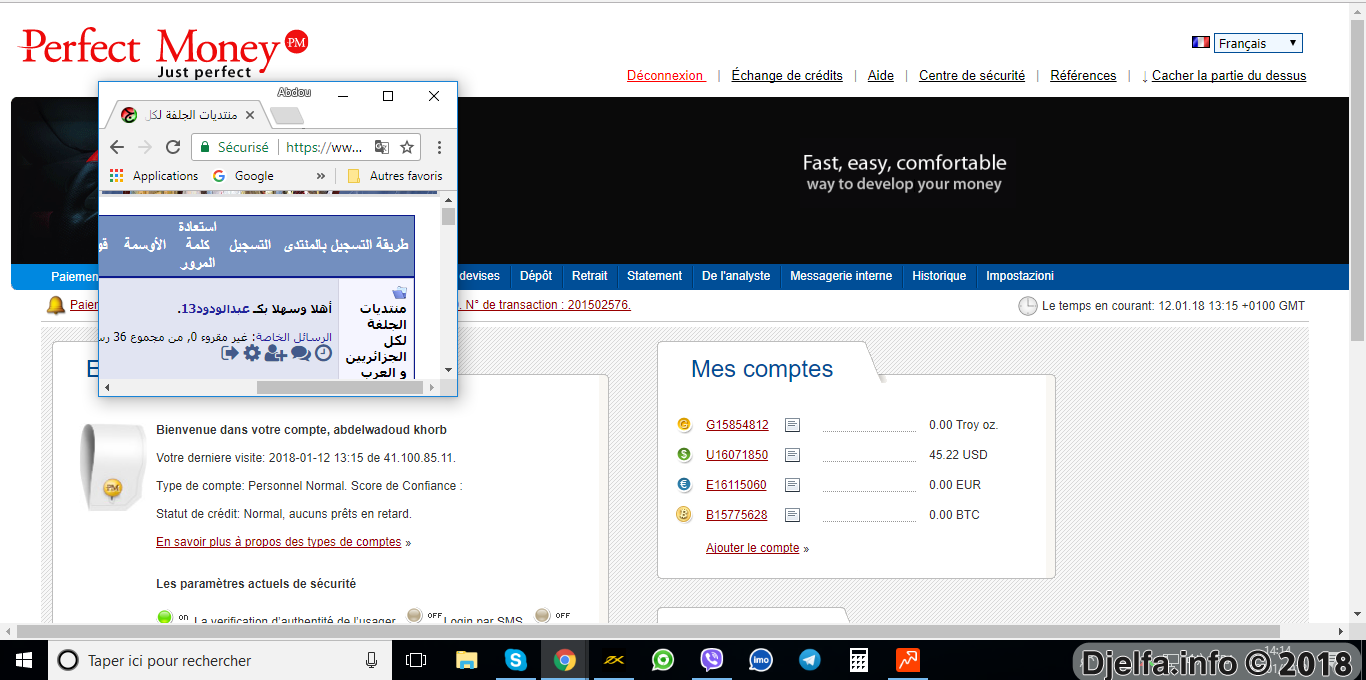Open the Impostazioni menu

tap(1020, 276)
